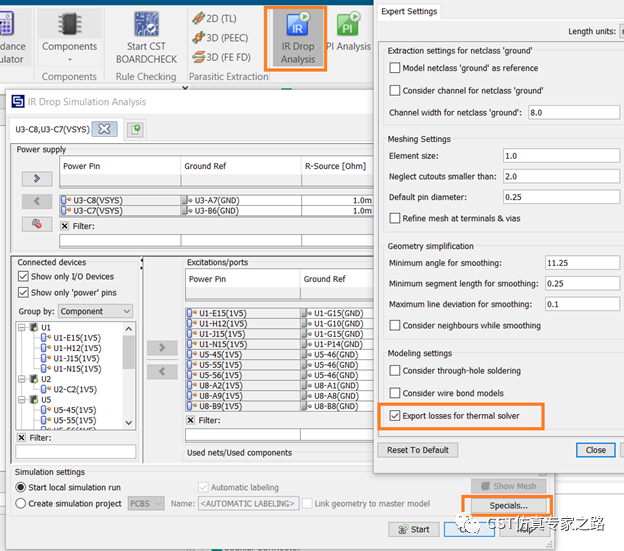624x551 pixels.
Task: Click Reset To Default button
Action: click(x=417, y=450)
